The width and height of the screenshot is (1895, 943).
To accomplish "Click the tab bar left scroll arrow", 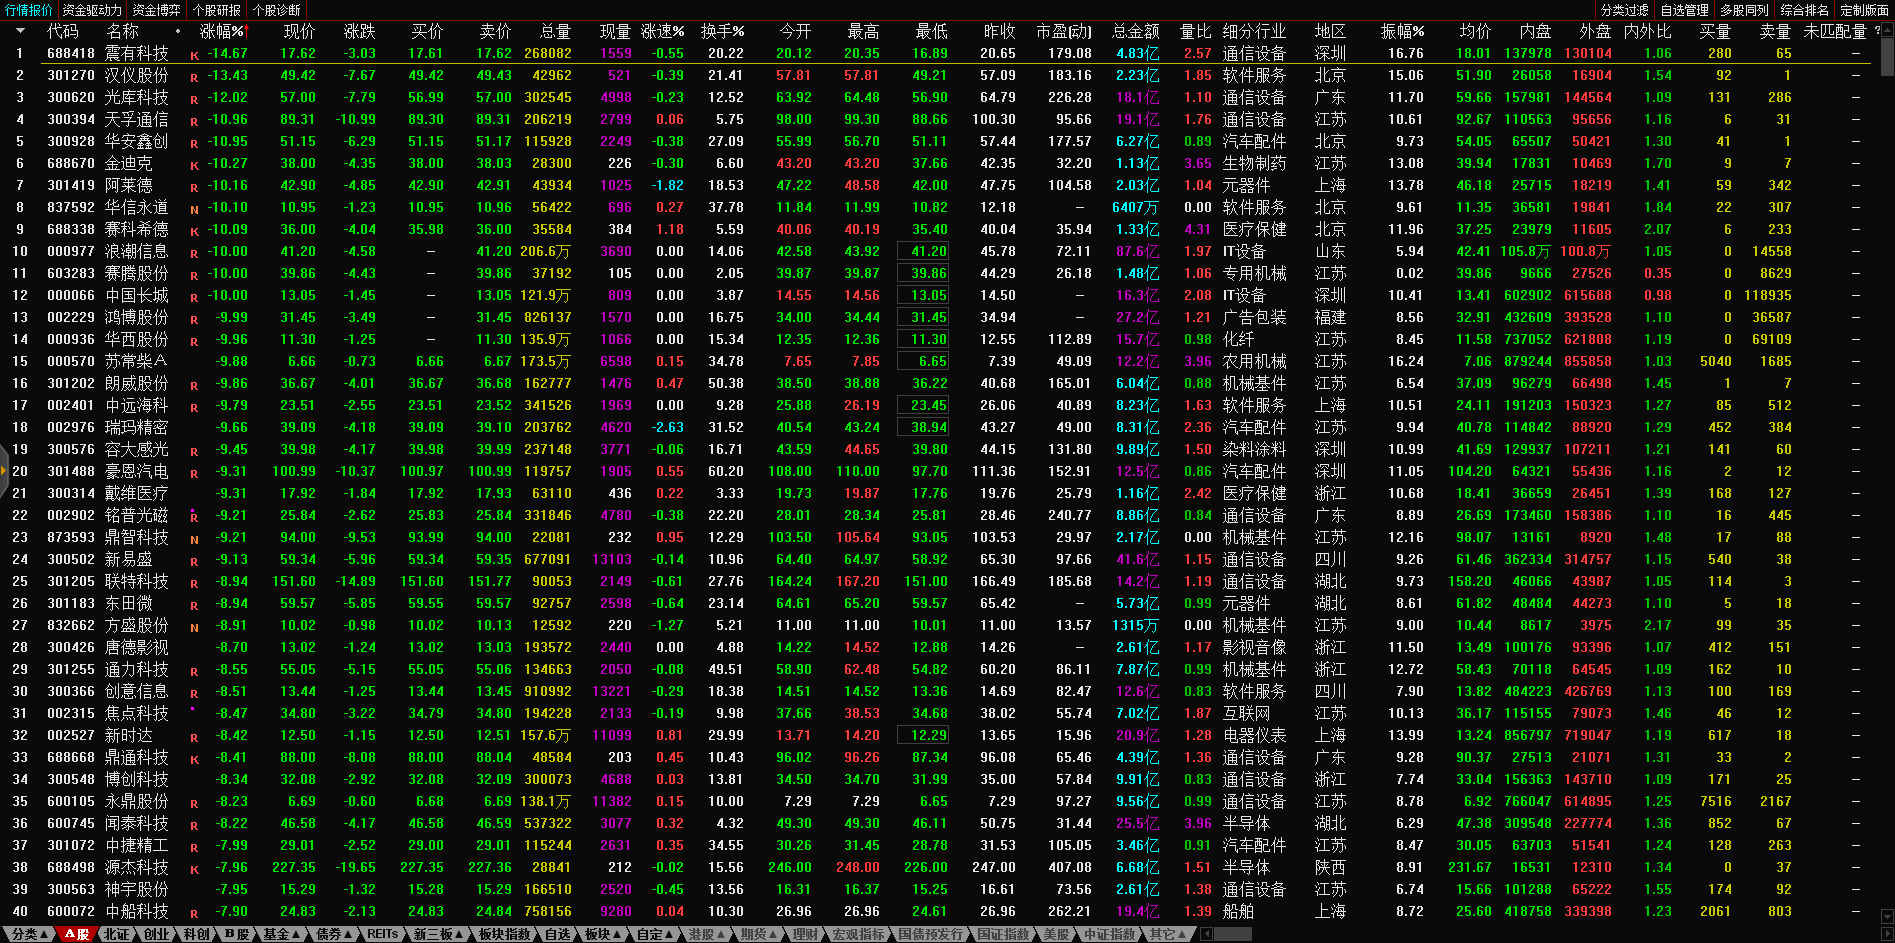I will coord(1207,934).
